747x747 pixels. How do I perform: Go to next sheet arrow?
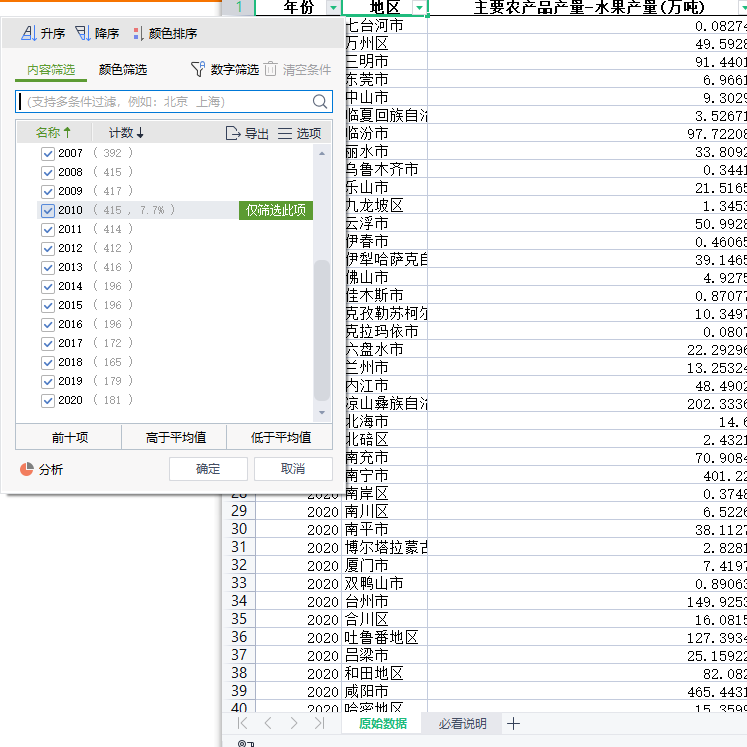[293, 723]
